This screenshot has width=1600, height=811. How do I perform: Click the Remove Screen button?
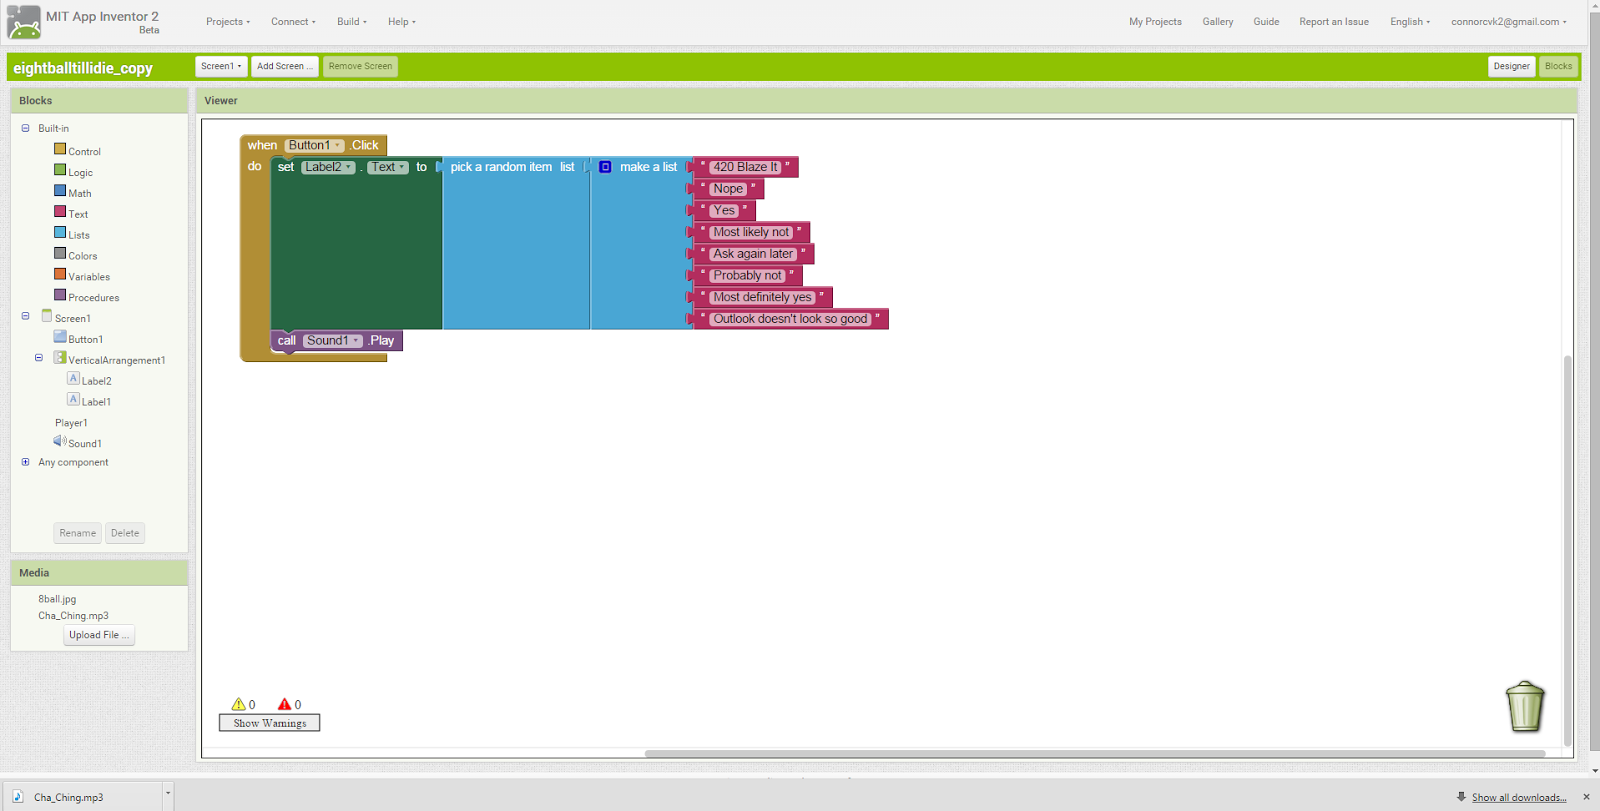[x=360, y=66]
